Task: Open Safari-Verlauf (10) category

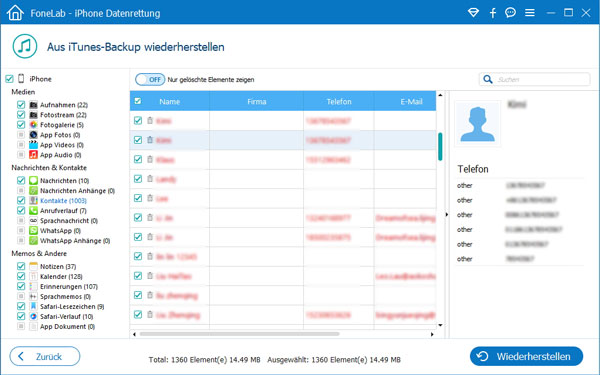Action: [x=67, y=316]
